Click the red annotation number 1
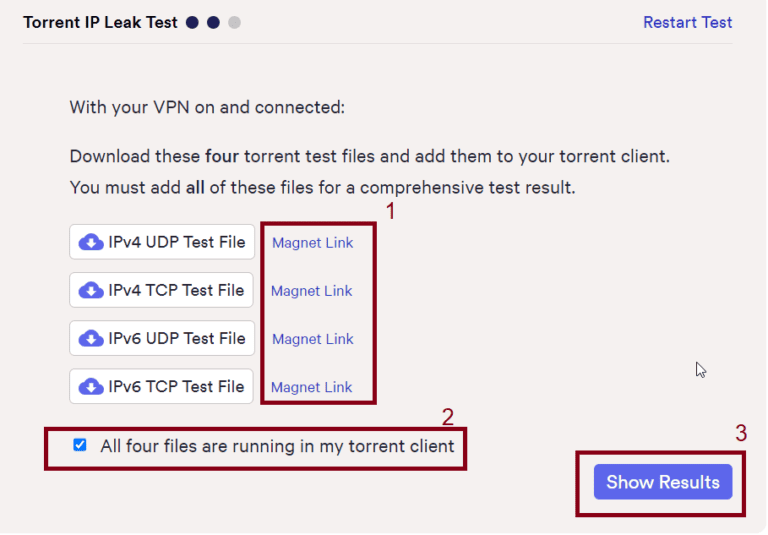Screen dimensions: 768x535 (391, 212)
